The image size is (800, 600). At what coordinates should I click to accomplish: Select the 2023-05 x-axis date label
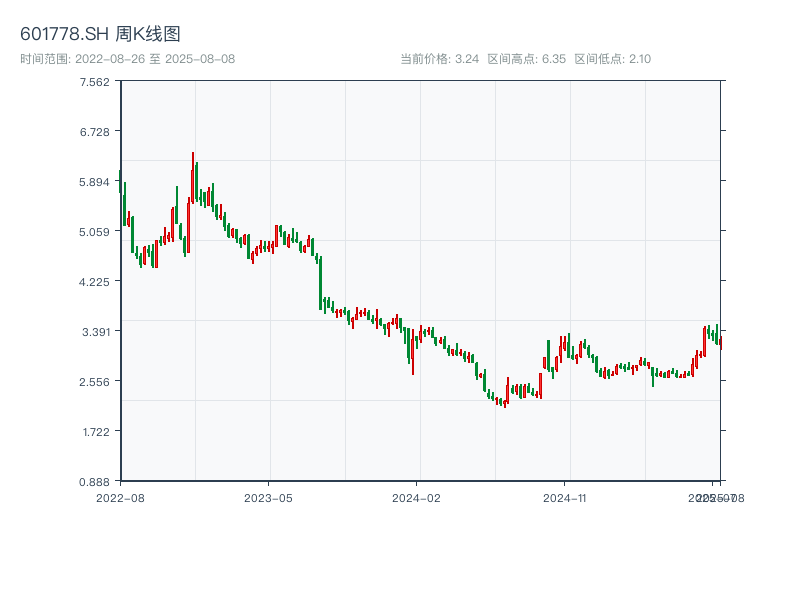pyautogui.click(x=268, y=497)
